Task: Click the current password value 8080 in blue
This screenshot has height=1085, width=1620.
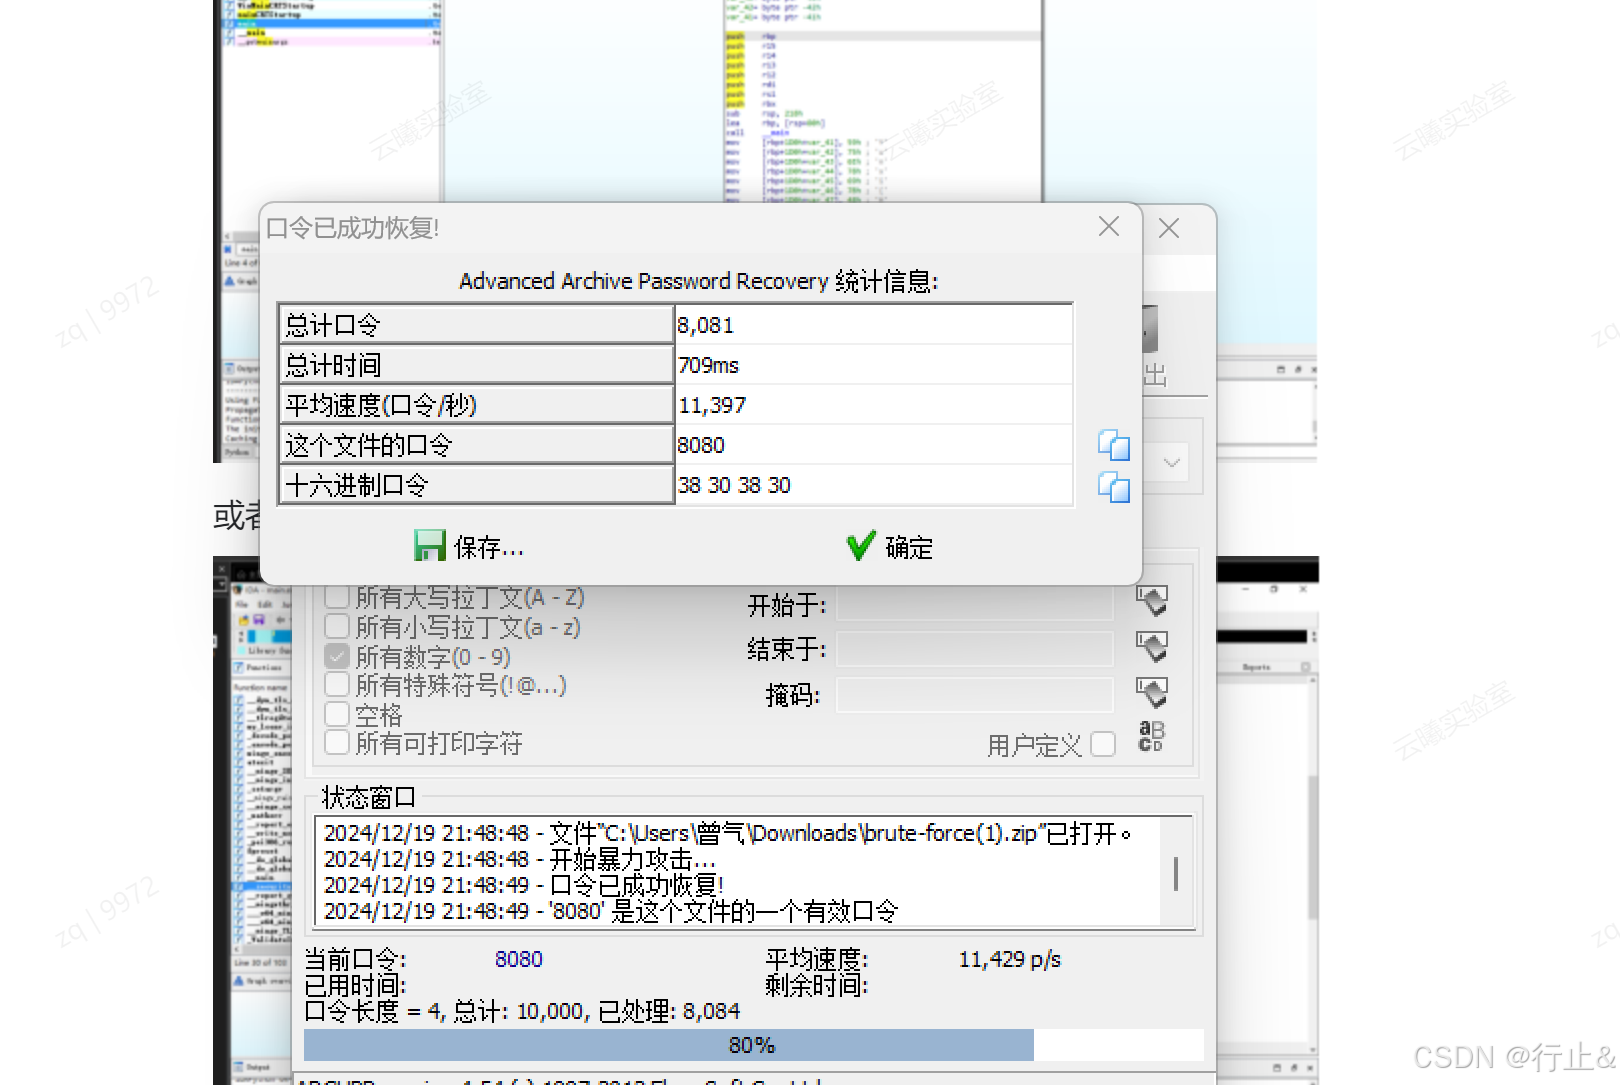Action: tap(519, 959)
